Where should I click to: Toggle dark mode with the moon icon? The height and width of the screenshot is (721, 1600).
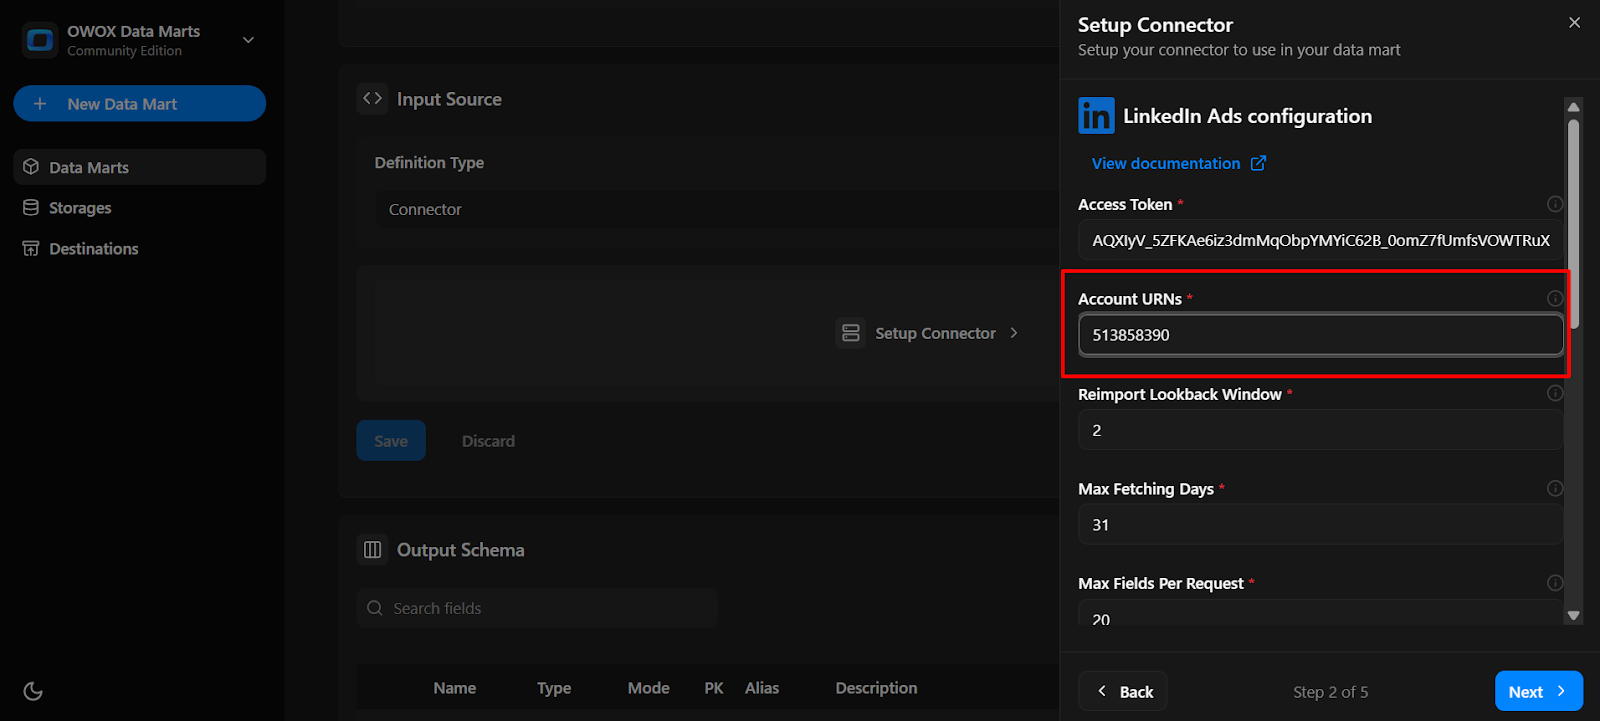[33, 691]
